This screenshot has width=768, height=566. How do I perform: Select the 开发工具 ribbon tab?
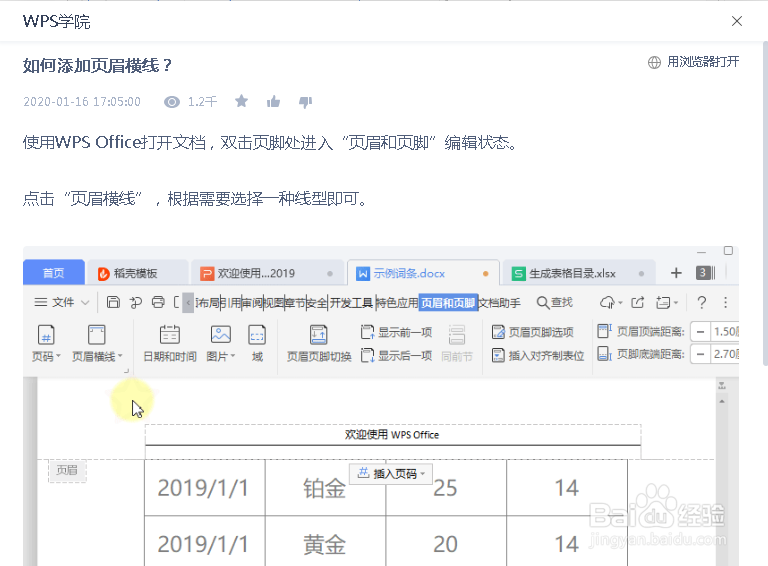[x=352, y=303]
